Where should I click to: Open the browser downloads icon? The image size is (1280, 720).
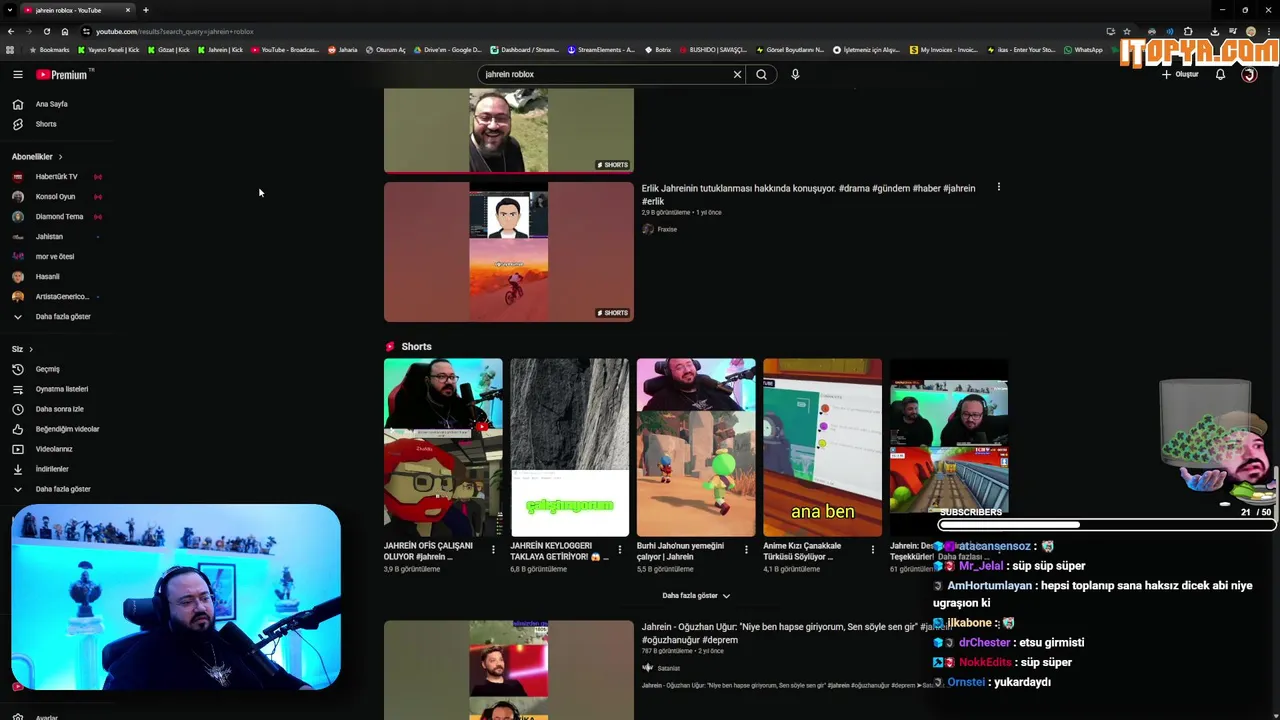[1215, 31]
